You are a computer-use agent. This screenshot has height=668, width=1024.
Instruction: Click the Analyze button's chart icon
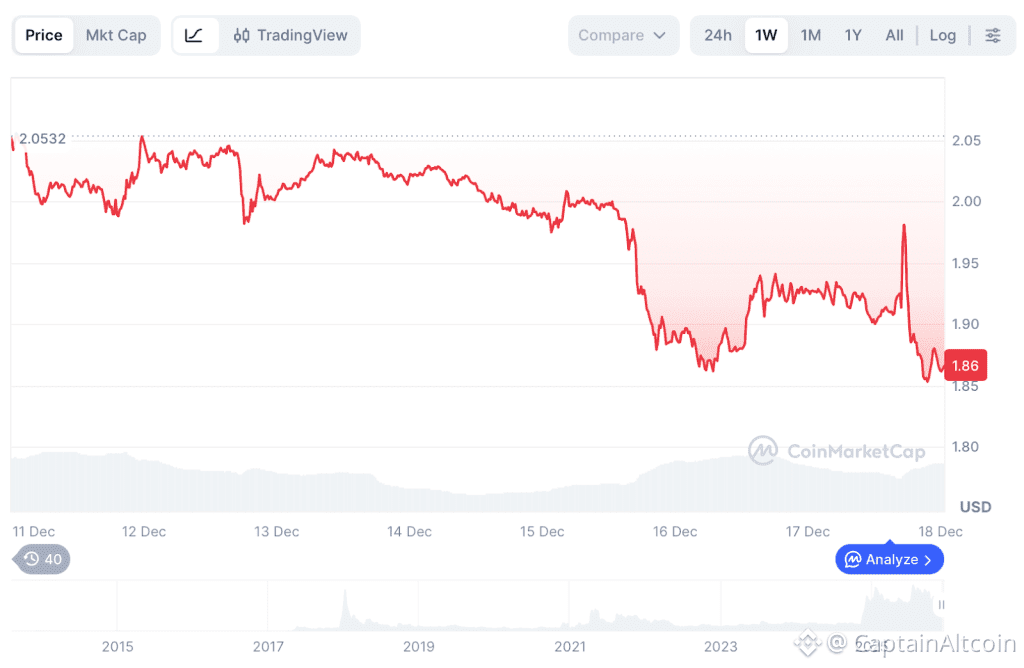[x=853, y=560]
